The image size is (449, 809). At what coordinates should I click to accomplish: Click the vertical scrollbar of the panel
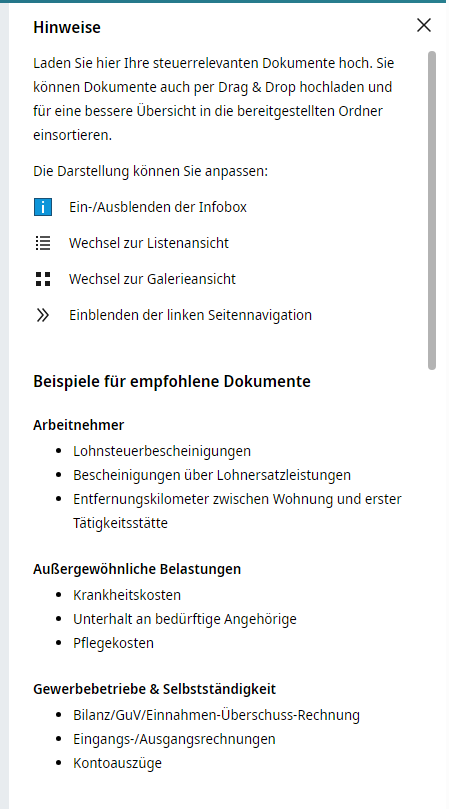[x=432, y=210]
